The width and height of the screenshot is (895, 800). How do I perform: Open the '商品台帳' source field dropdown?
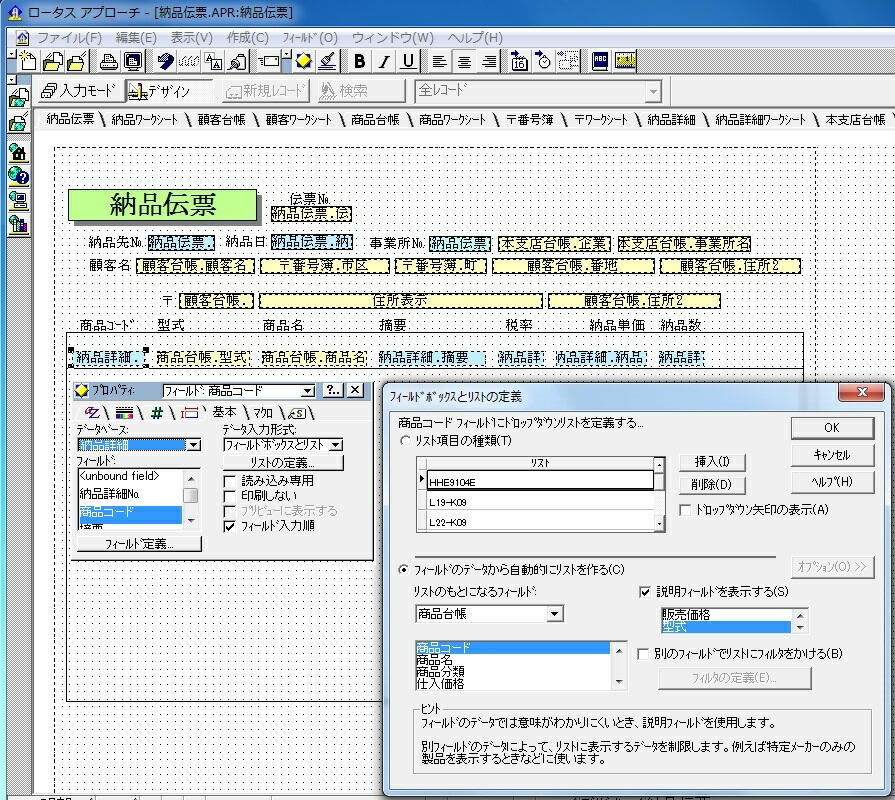(554, 614)
